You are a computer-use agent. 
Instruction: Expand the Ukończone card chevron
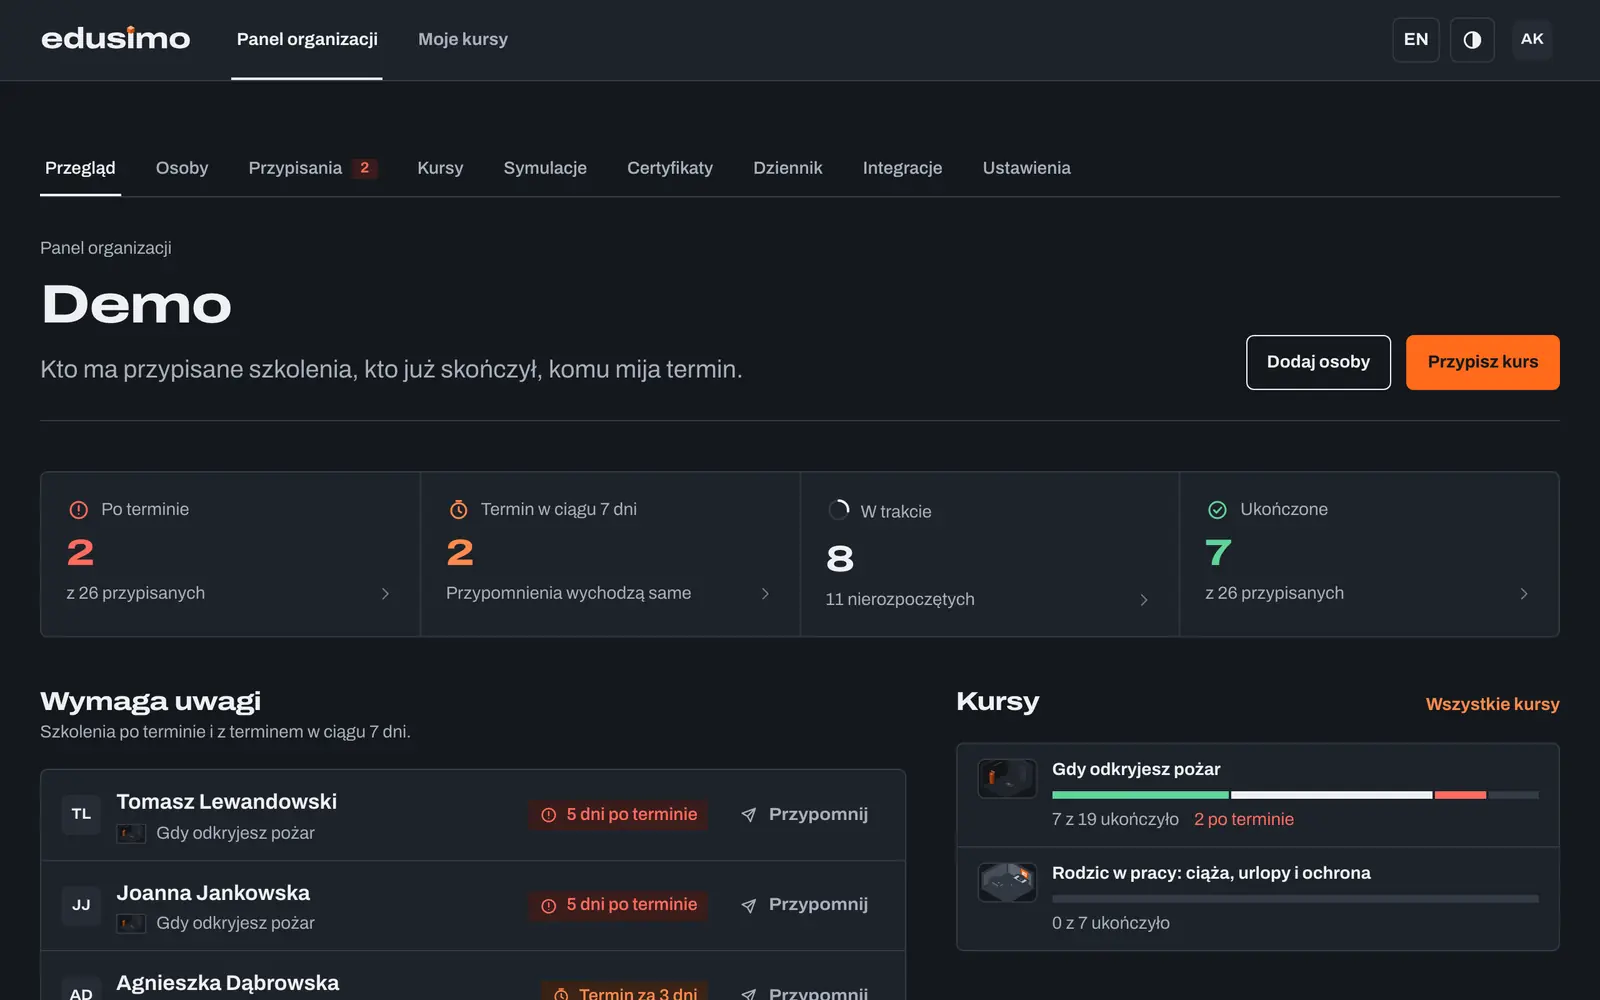1524,594
